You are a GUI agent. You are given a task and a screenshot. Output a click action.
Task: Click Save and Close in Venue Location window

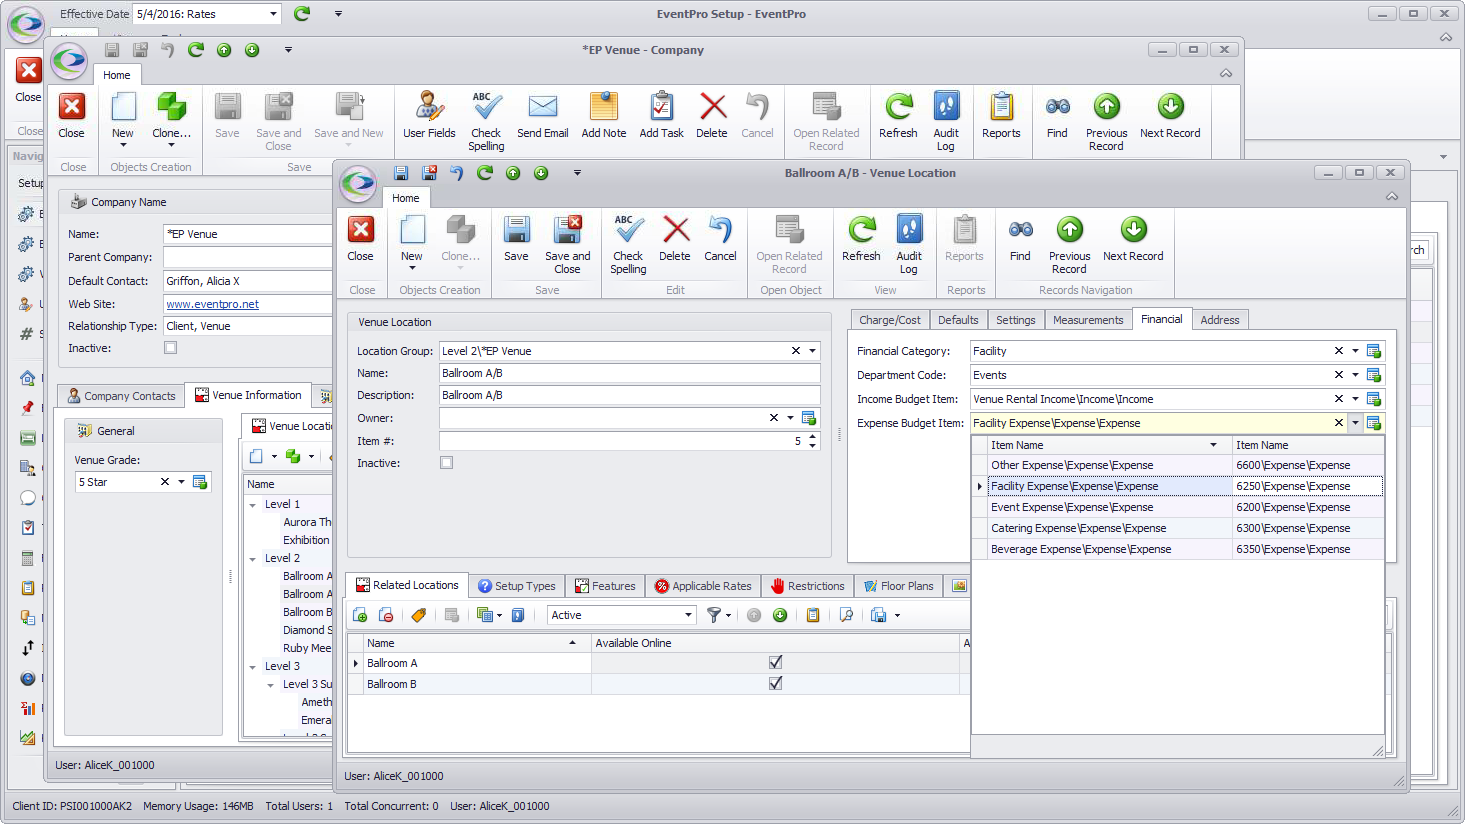tap(567, 245)
